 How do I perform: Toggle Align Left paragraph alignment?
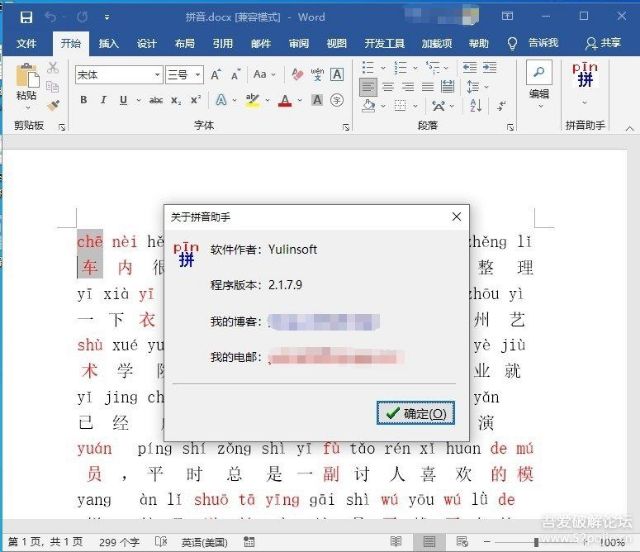368,87
